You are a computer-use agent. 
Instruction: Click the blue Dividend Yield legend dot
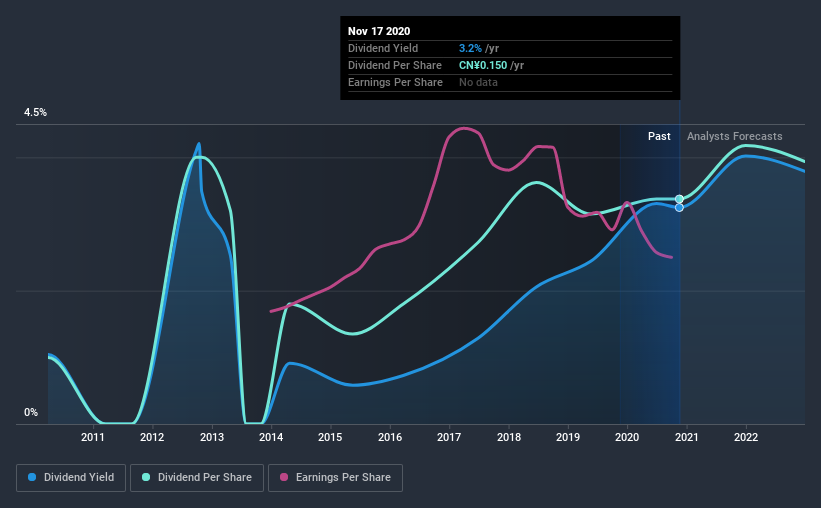coord(32,477)
